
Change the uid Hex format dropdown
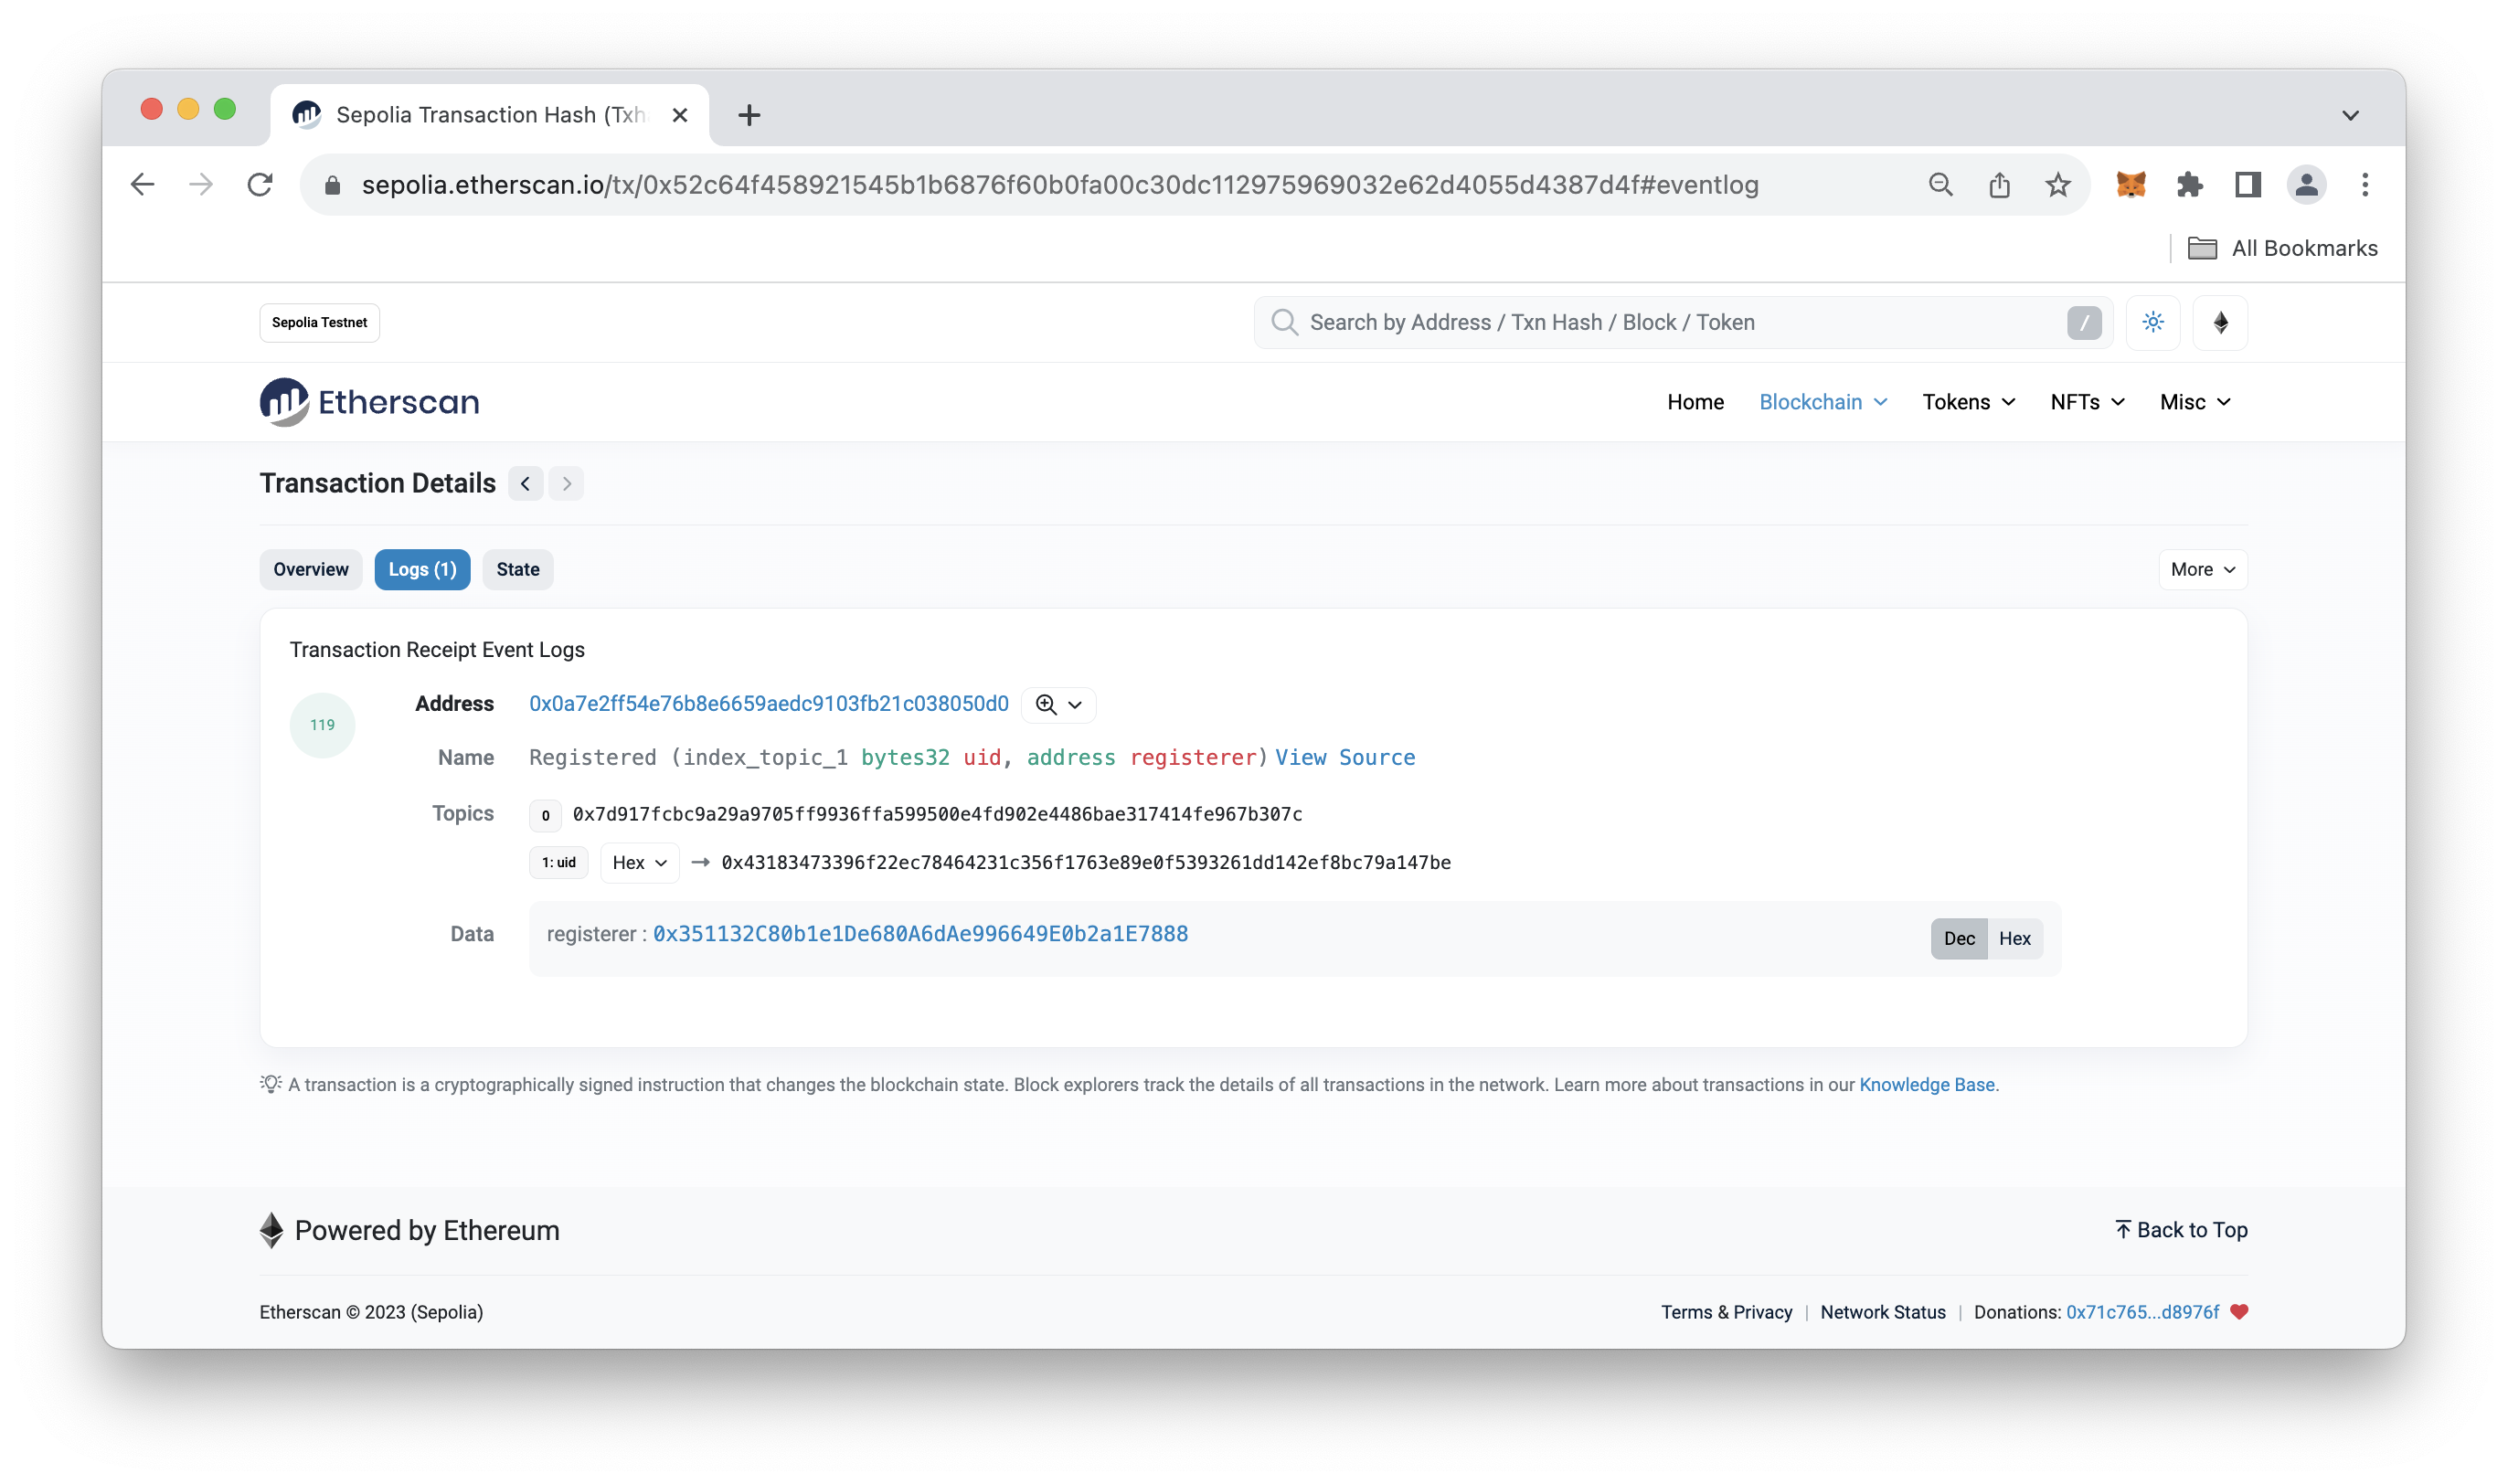coord(639,862)
